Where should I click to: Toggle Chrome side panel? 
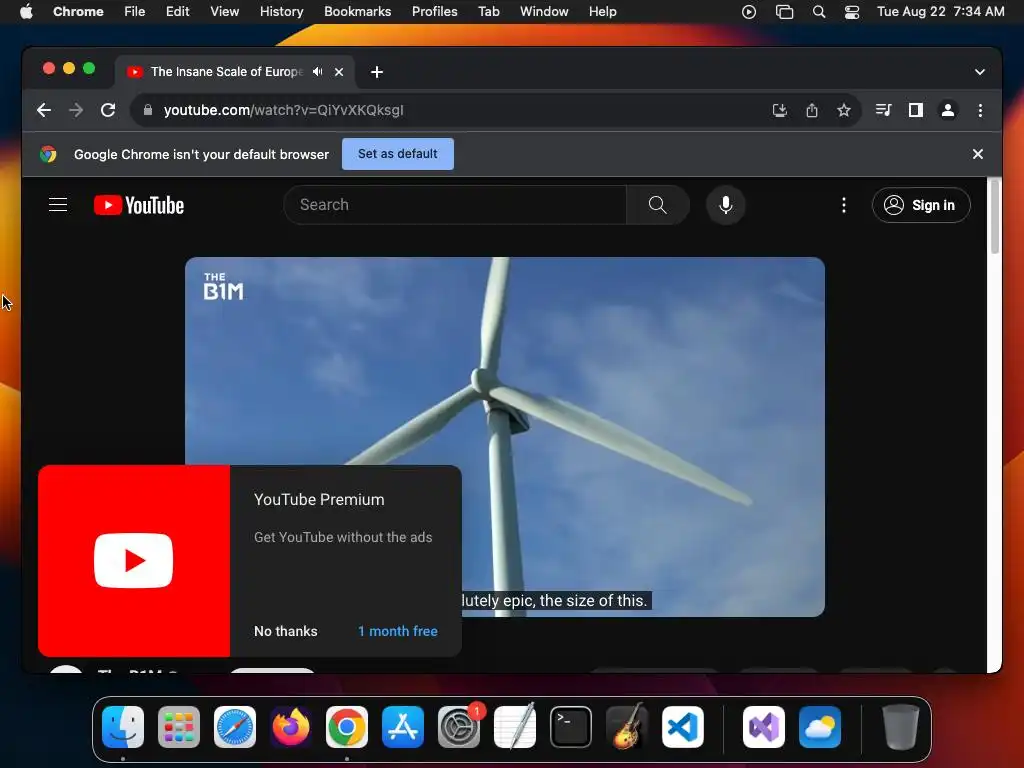tap(916, 110)
